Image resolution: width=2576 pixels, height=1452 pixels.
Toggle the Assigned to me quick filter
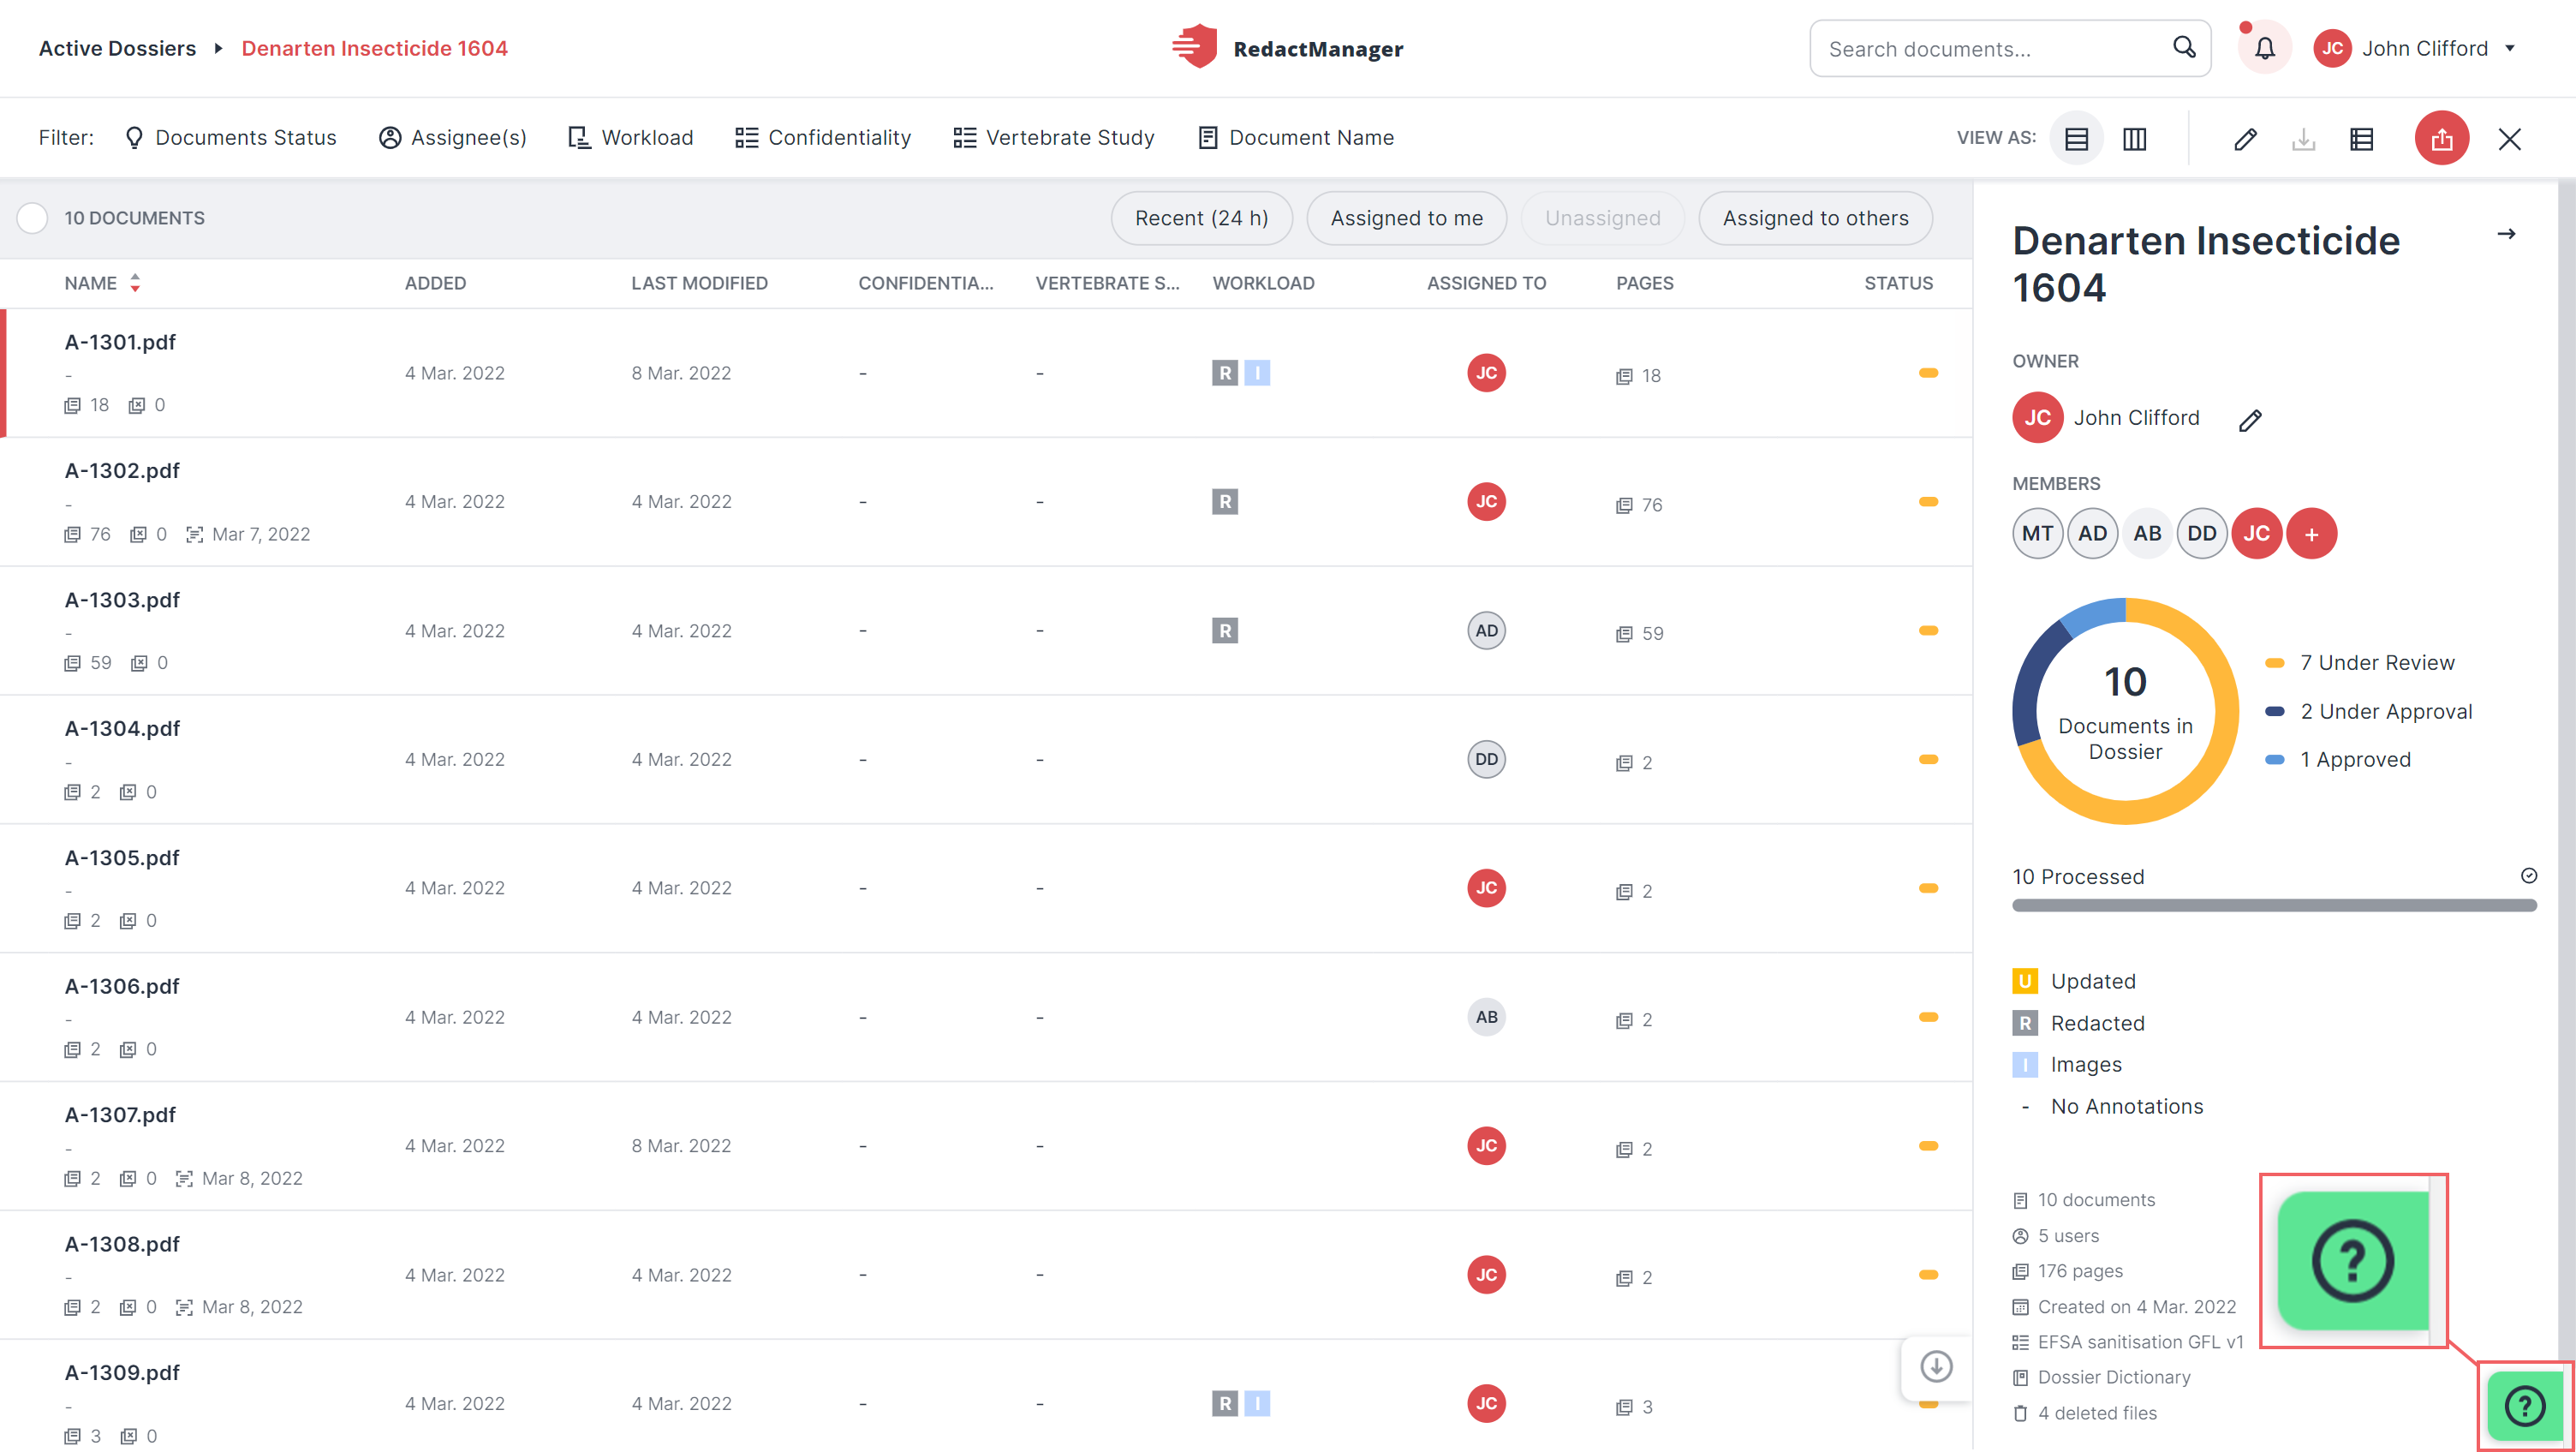(1406, 218)
